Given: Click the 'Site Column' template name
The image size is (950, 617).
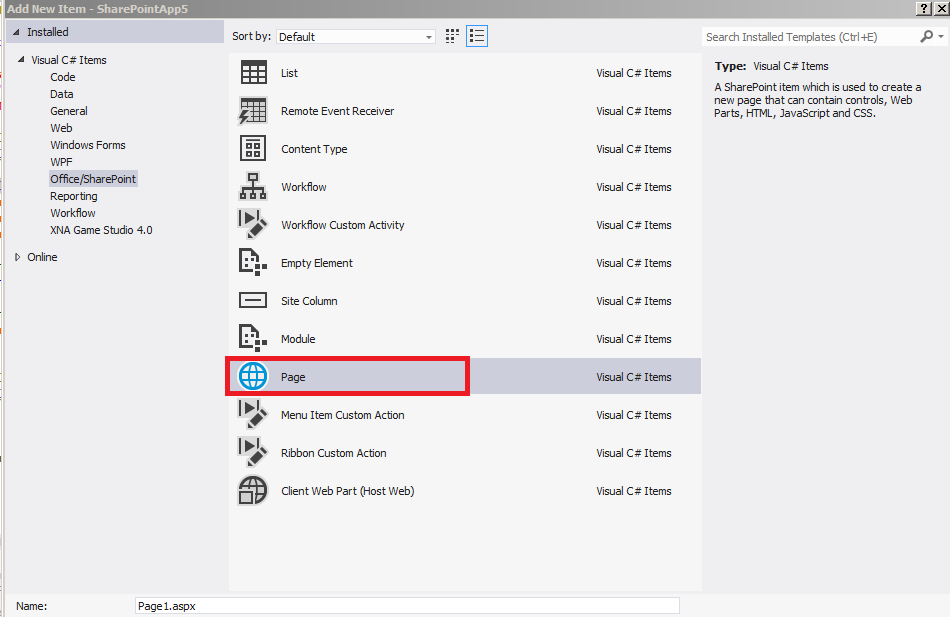Looking at the screenshot, I should click(x=309, y=301).
